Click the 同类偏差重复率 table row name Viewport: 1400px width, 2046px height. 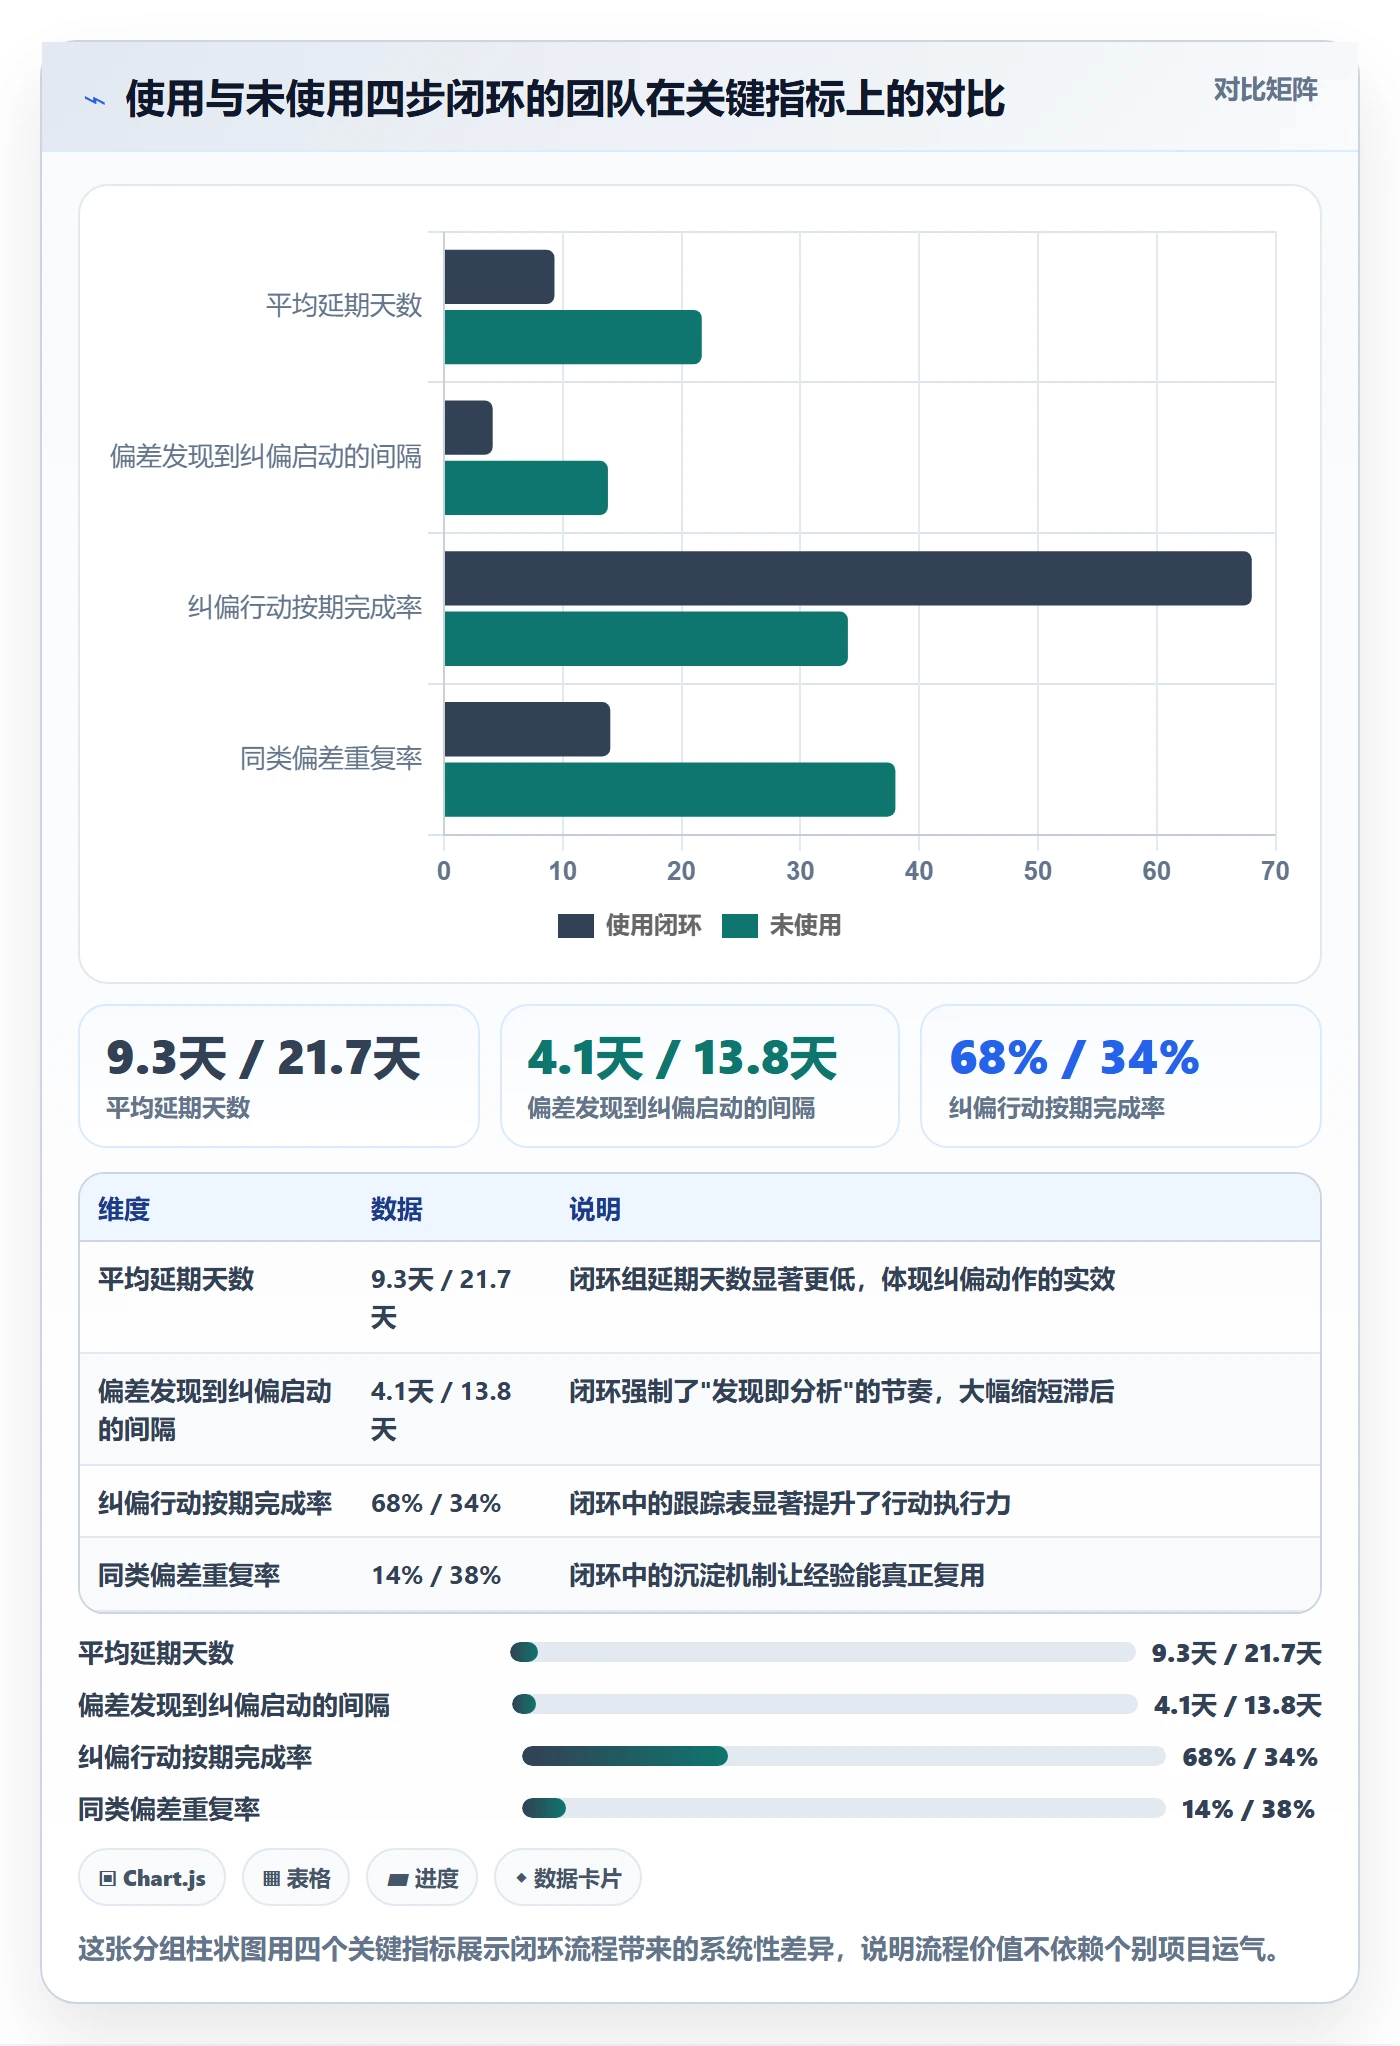coord(189,1575)
